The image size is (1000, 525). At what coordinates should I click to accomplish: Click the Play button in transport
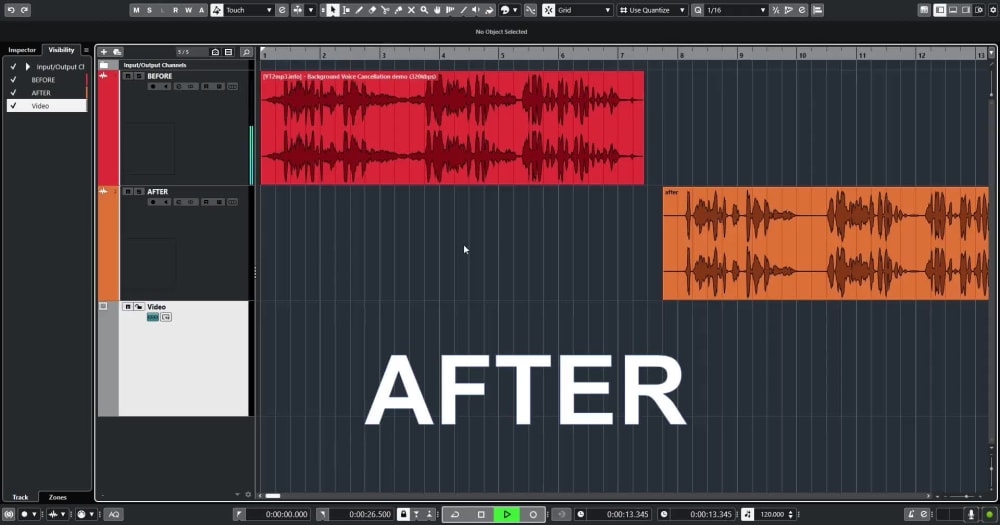pos(507,514)
